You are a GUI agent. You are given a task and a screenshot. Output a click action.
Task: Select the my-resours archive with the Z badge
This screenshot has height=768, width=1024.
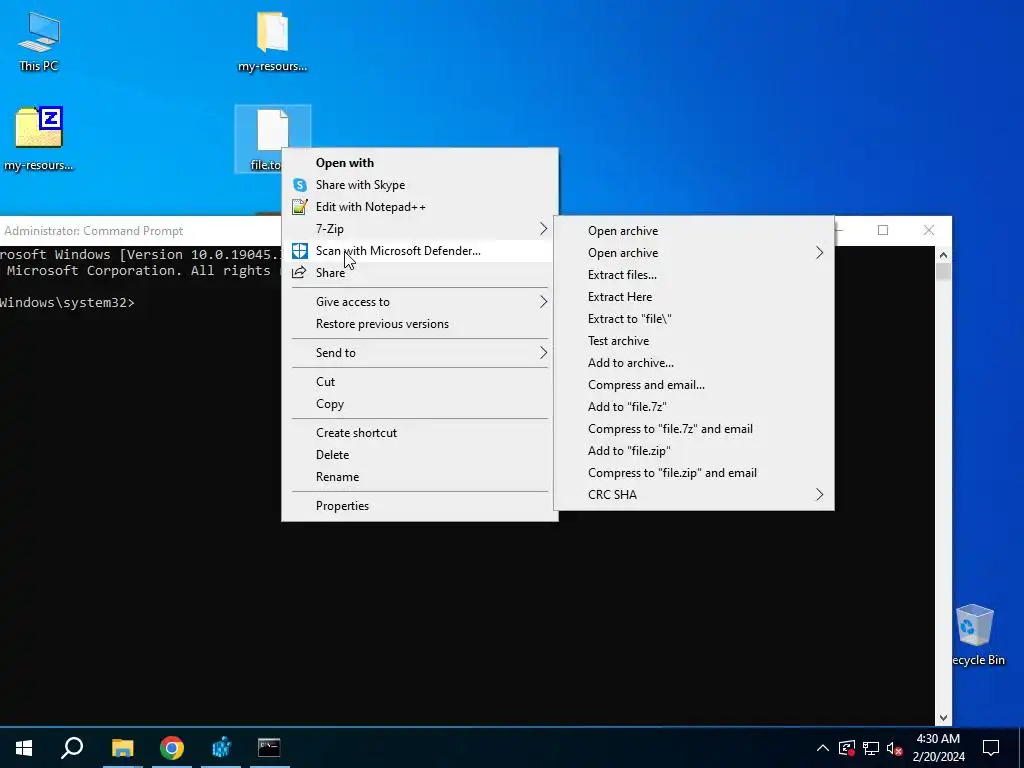[x=39, y=138]
